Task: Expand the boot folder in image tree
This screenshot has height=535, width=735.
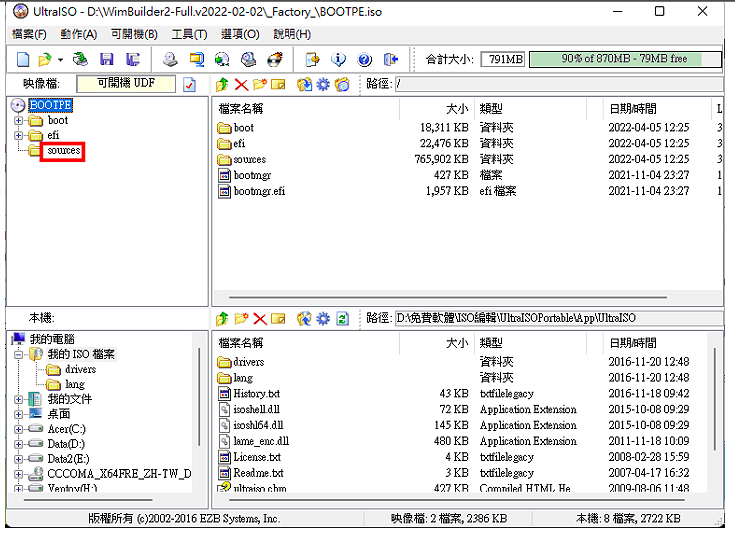Action: pyautogui.click(x=18, y=121)
